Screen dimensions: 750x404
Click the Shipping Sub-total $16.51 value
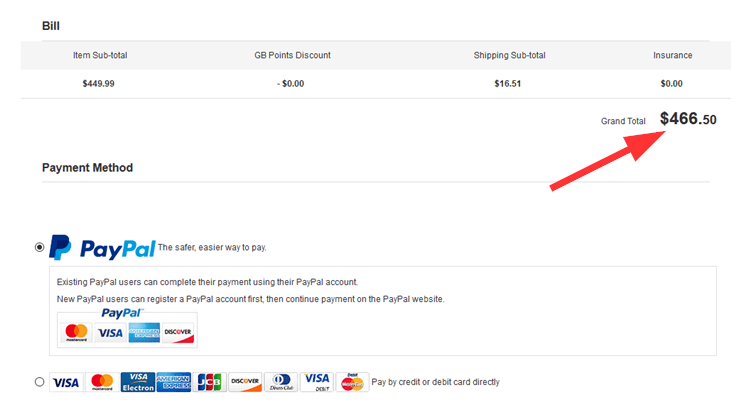tap(507, 84)
